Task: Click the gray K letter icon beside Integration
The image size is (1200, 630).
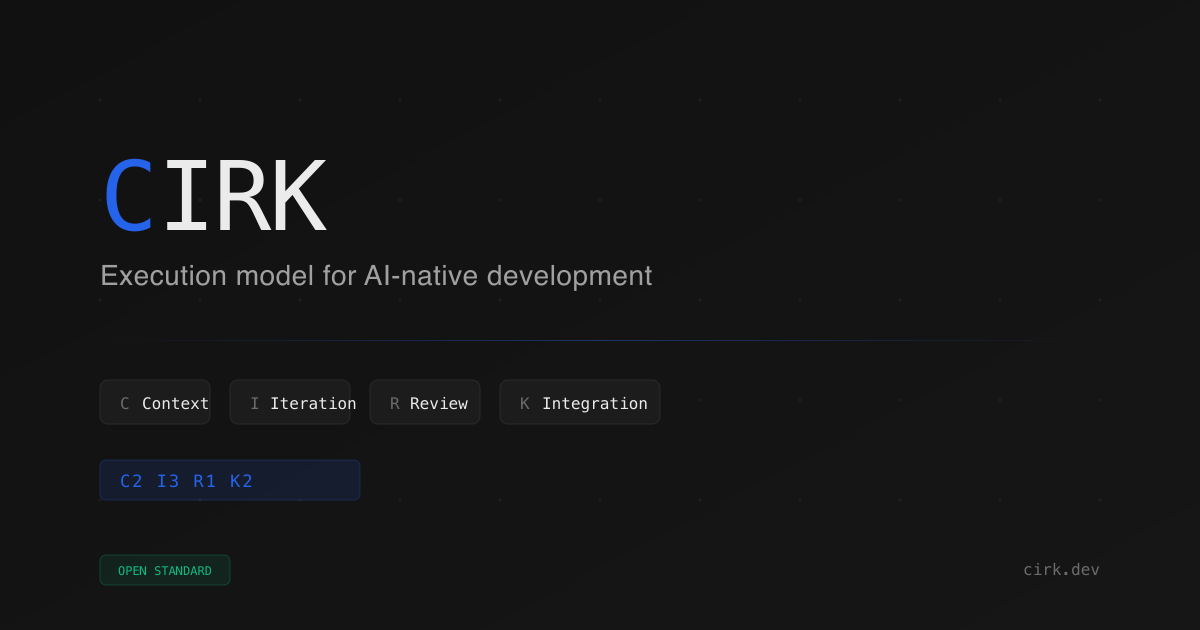Action: (525, 404)
